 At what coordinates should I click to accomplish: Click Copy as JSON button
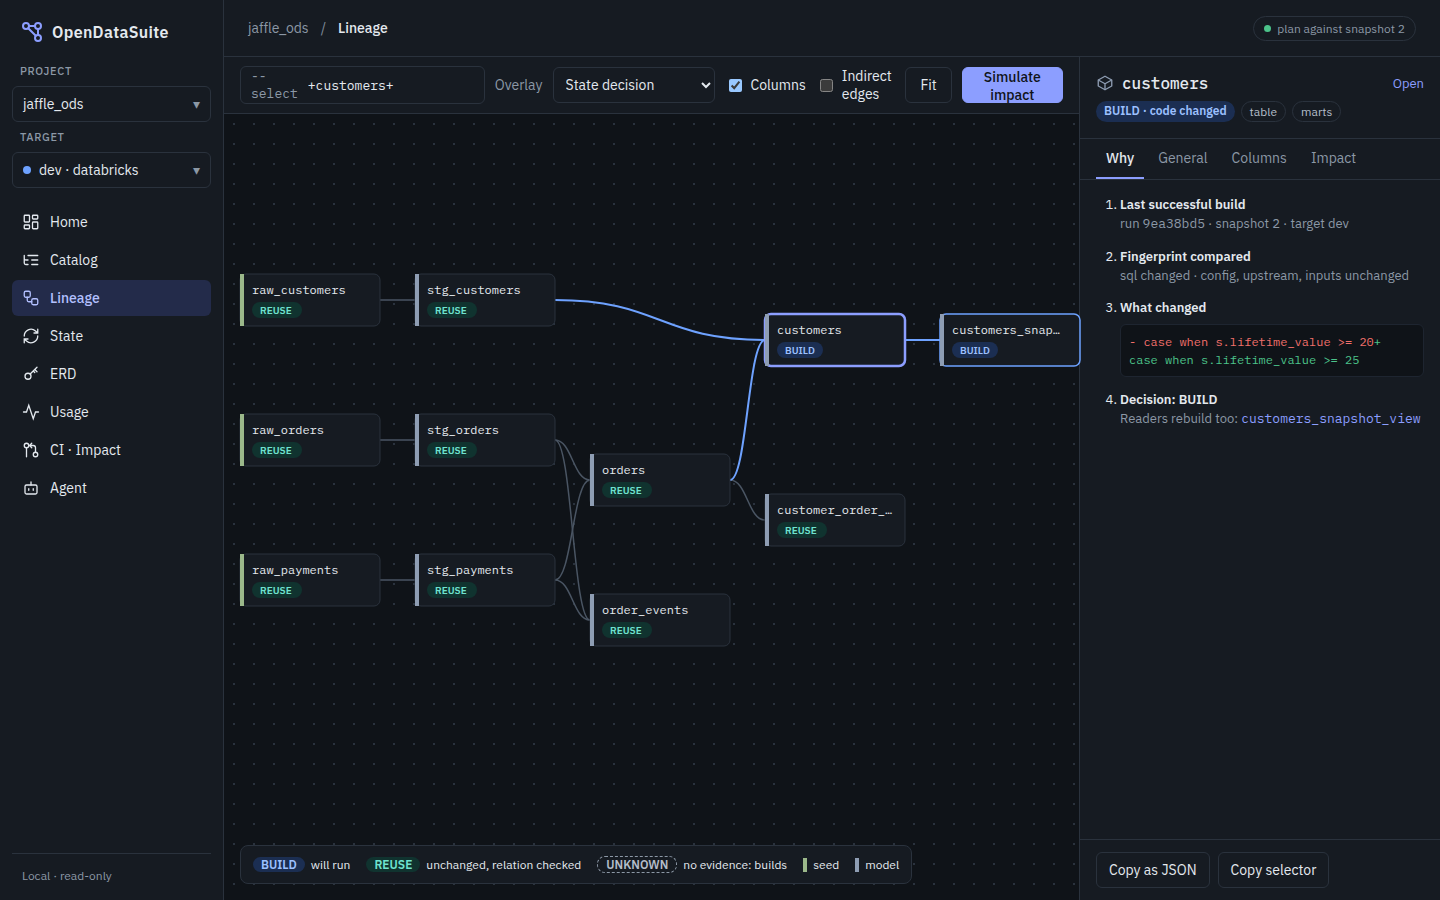1152,870
